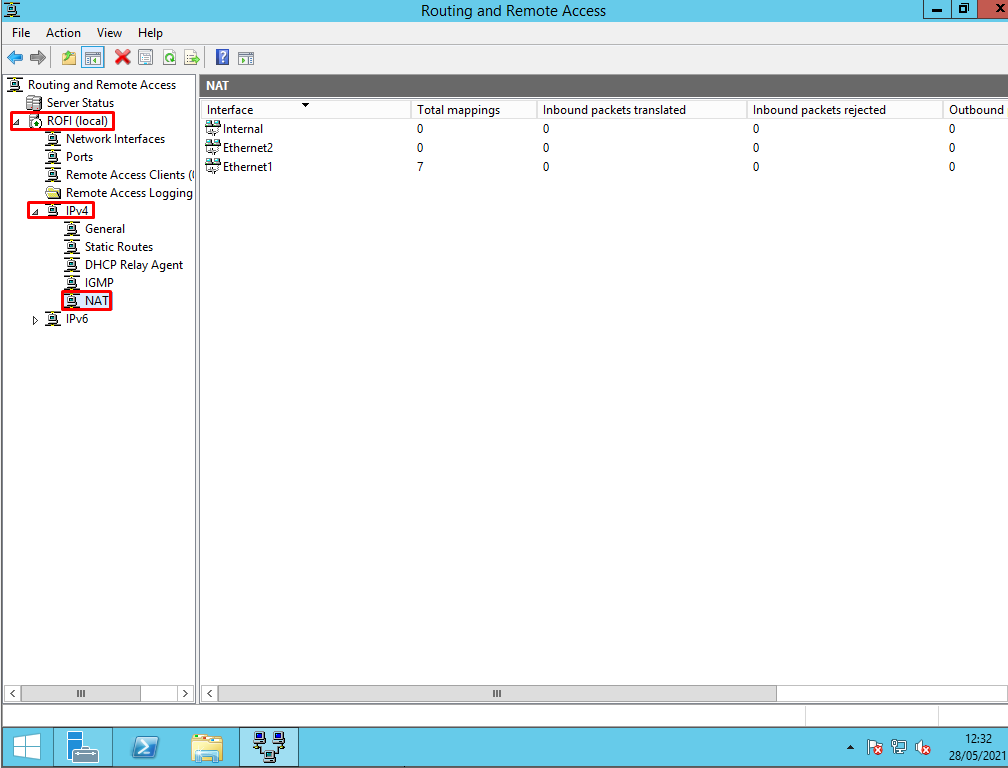Launch PowerShell from the taskbar
1008x768 pixels.
click(x=145, y=747)
